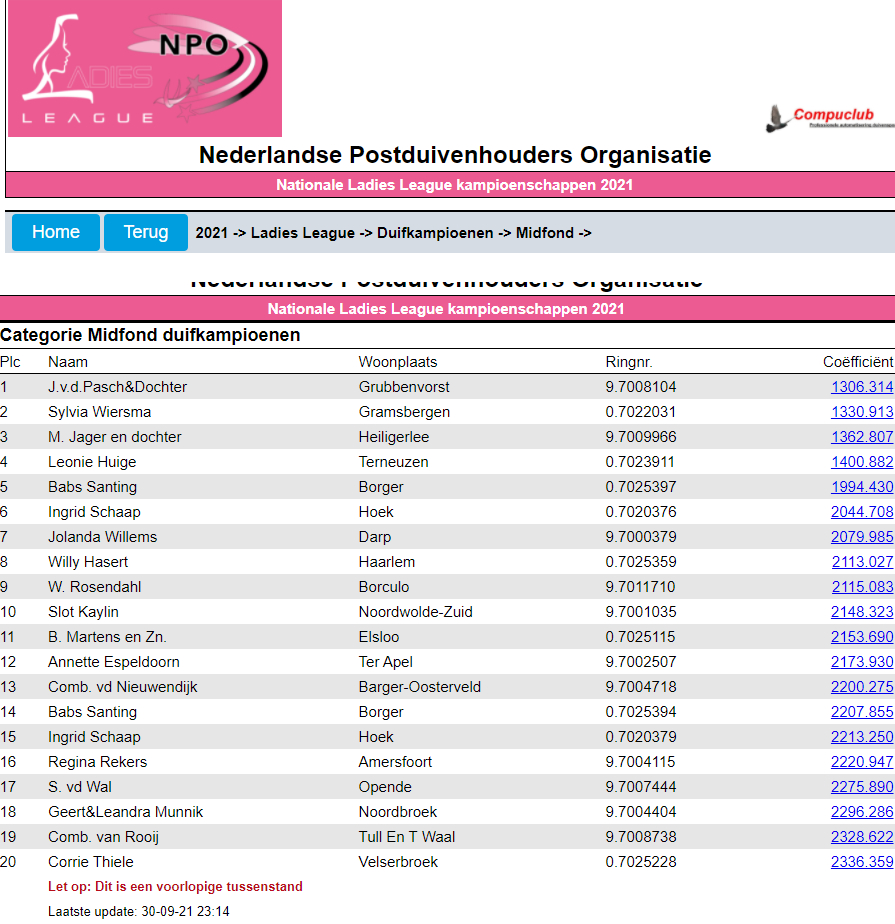895x924 pixels.
Task: Open coefficient 2113.027 for Willy Hasert
Action: pos(863,562)
